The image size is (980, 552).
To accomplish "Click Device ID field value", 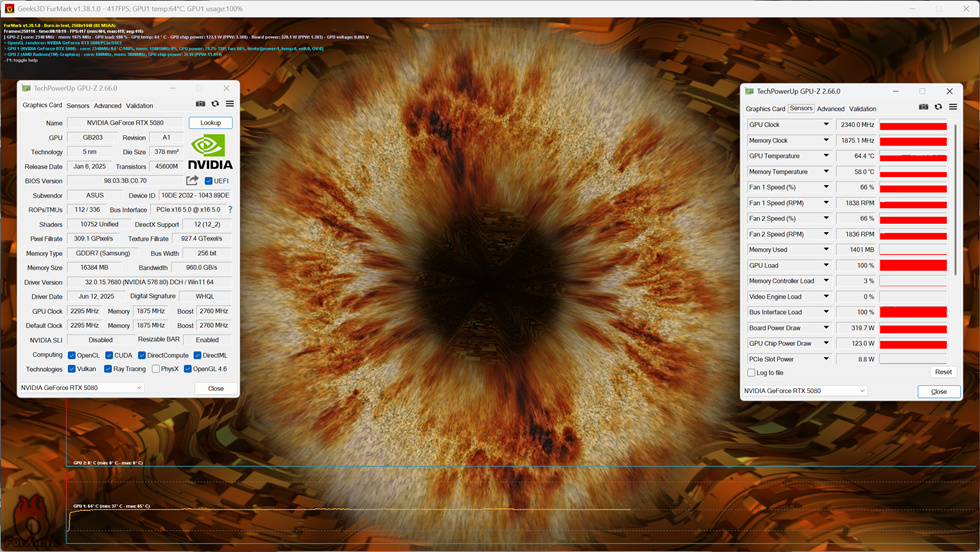I will [195, 195].
